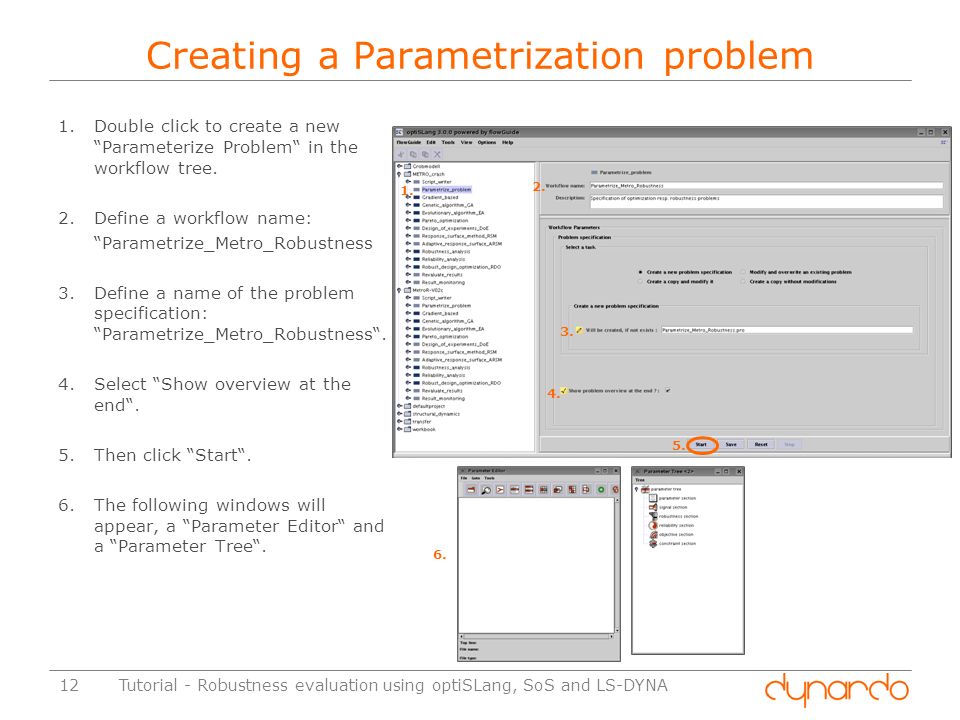Click Parameter Editor vertical scrollbar down arrow
Viewport: 960px width, 720px height.
(617, 630)
